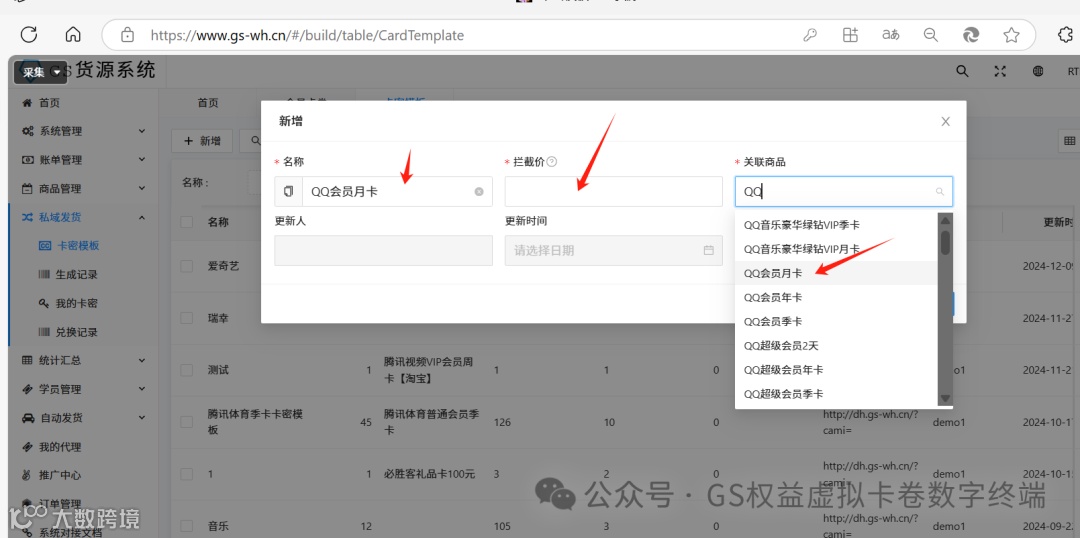The image size is (1080, 538).
Task: Click the dropdown scrollbar up arrow
Action: click(945, 220)
